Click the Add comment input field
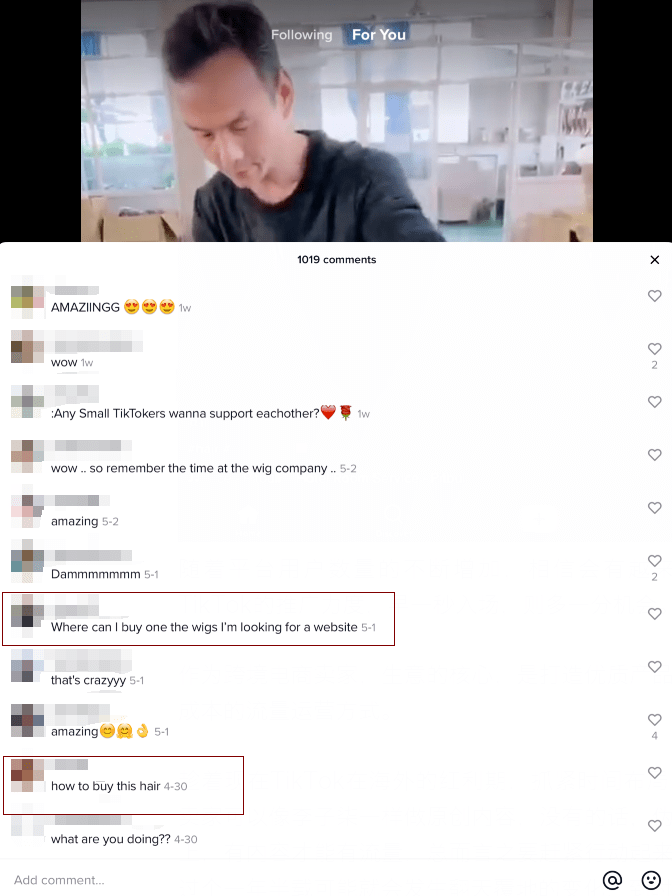The image size is (672, 896). click(297, 880)
